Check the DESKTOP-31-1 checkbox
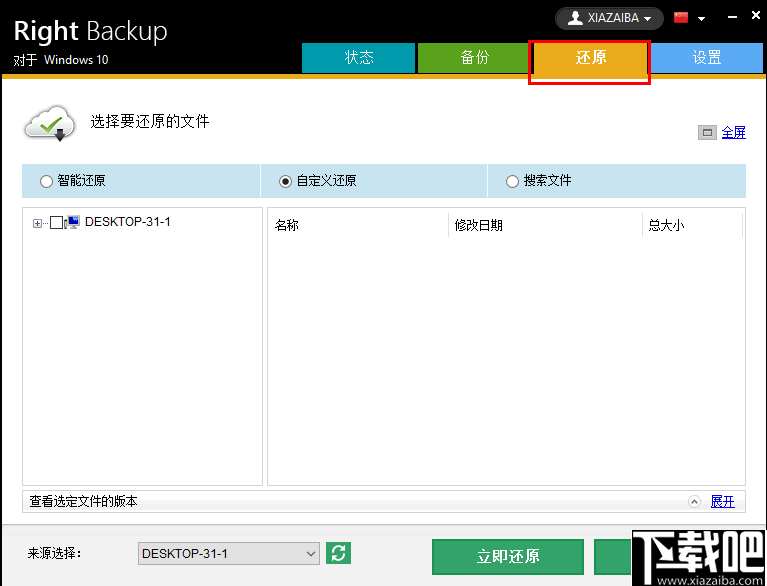This screenshot has height=586, width=767. pos(56,223)
